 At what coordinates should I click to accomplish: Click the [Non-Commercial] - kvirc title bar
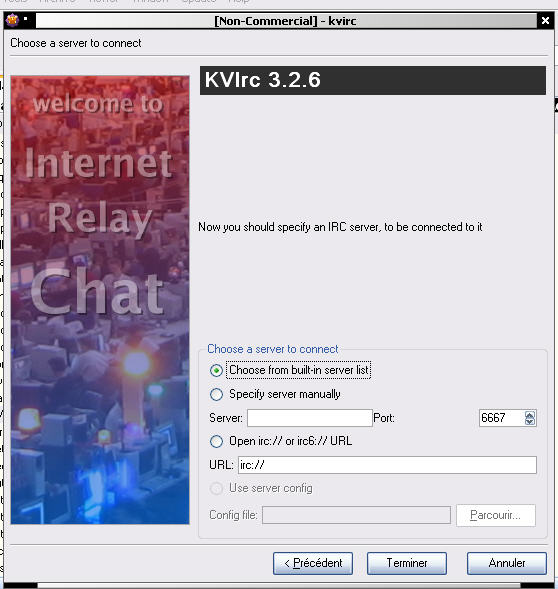point(286,21)
